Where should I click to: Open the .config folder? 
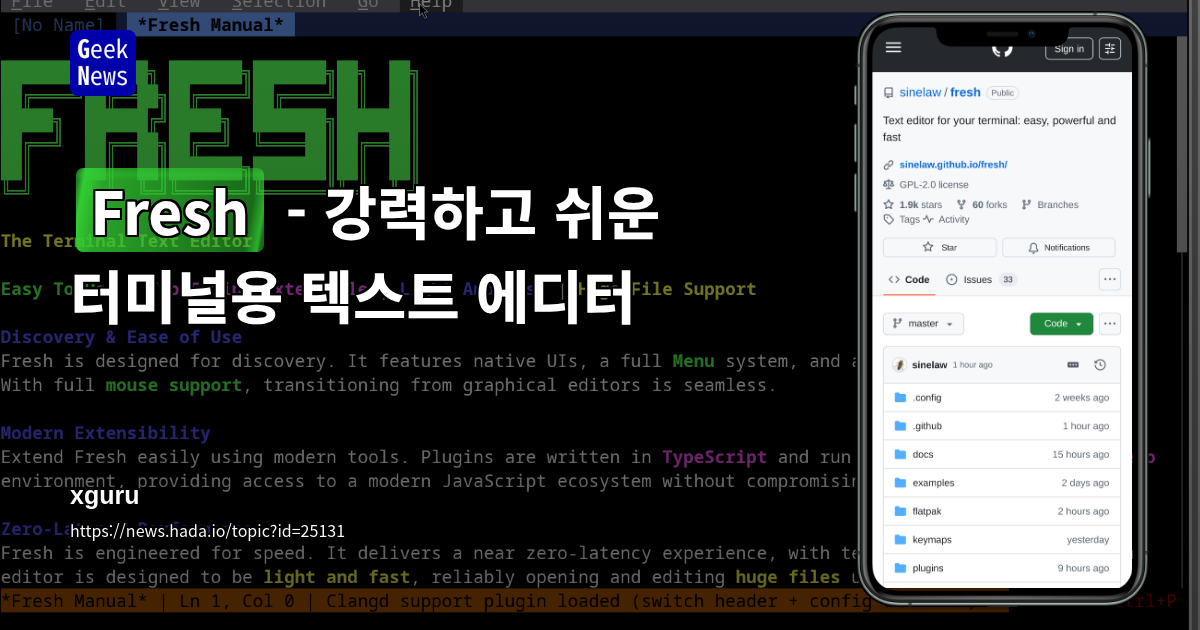(927, 398)
